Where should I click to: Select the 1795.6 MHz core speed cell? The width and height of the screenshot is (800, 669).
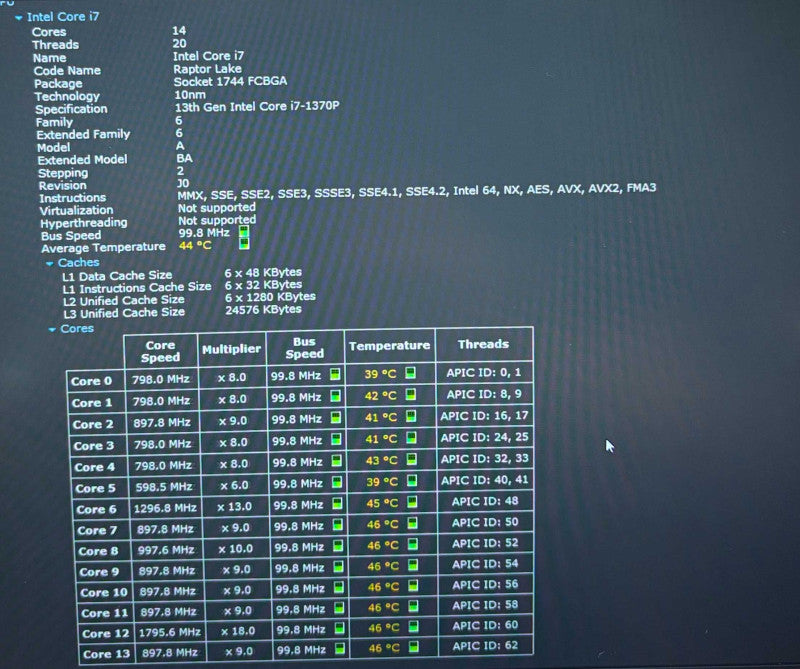[169, 632]
